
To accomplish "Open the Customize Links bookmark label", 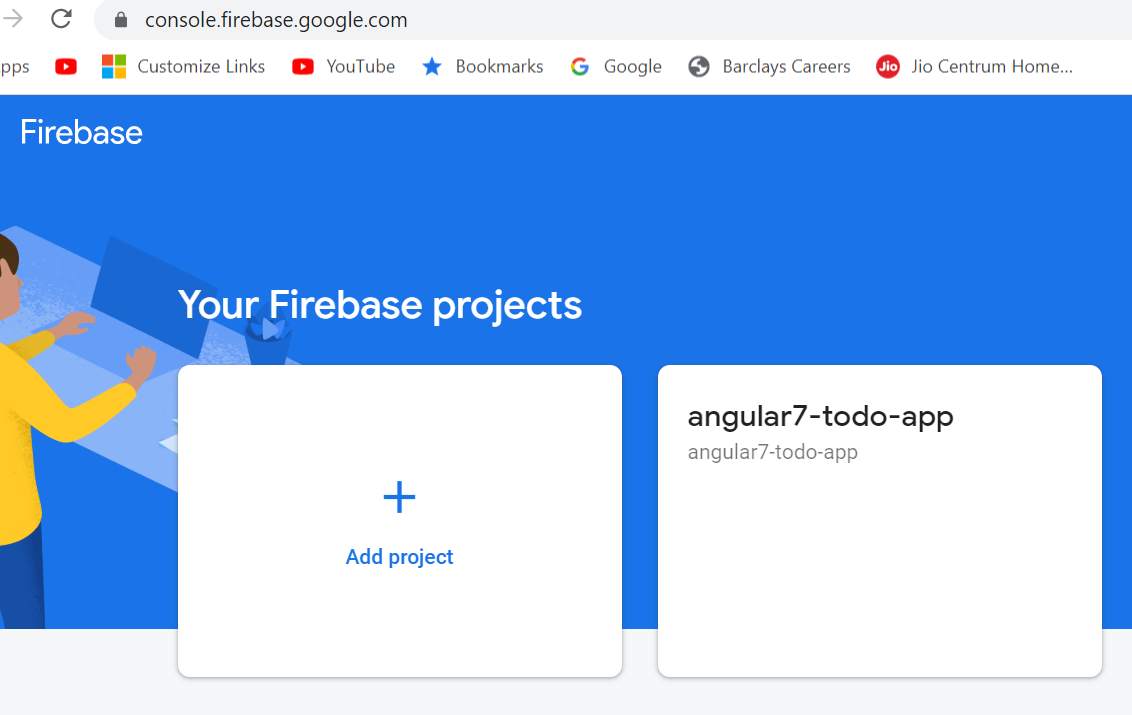I will (x=201, y=67).
